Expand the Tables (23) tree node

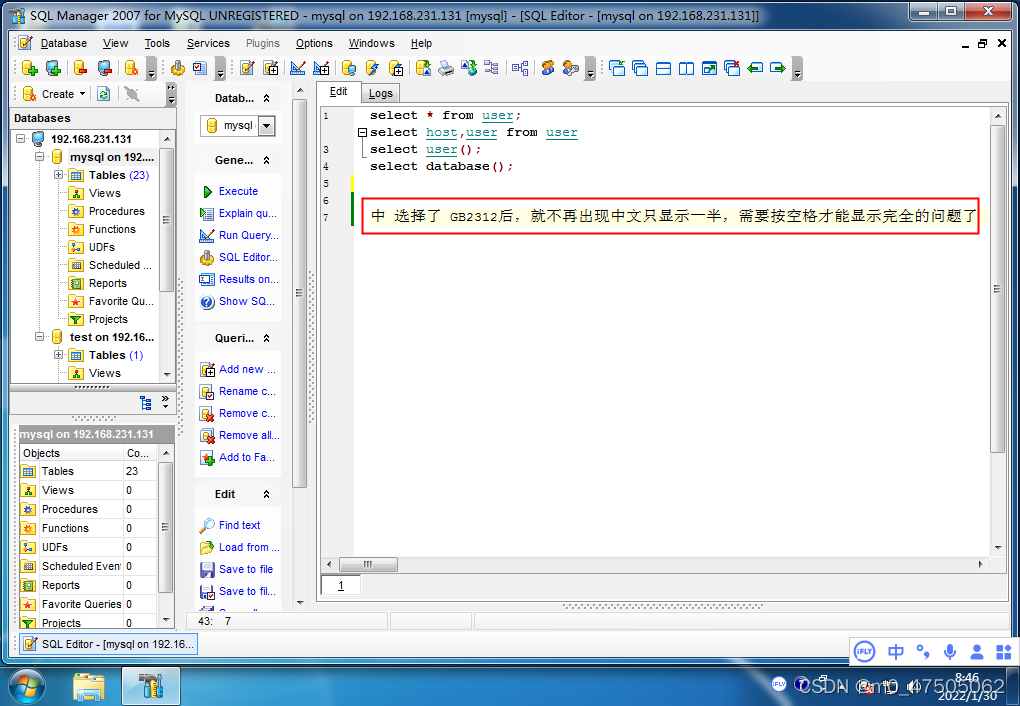pyautogui.click(x=58, y=175)
